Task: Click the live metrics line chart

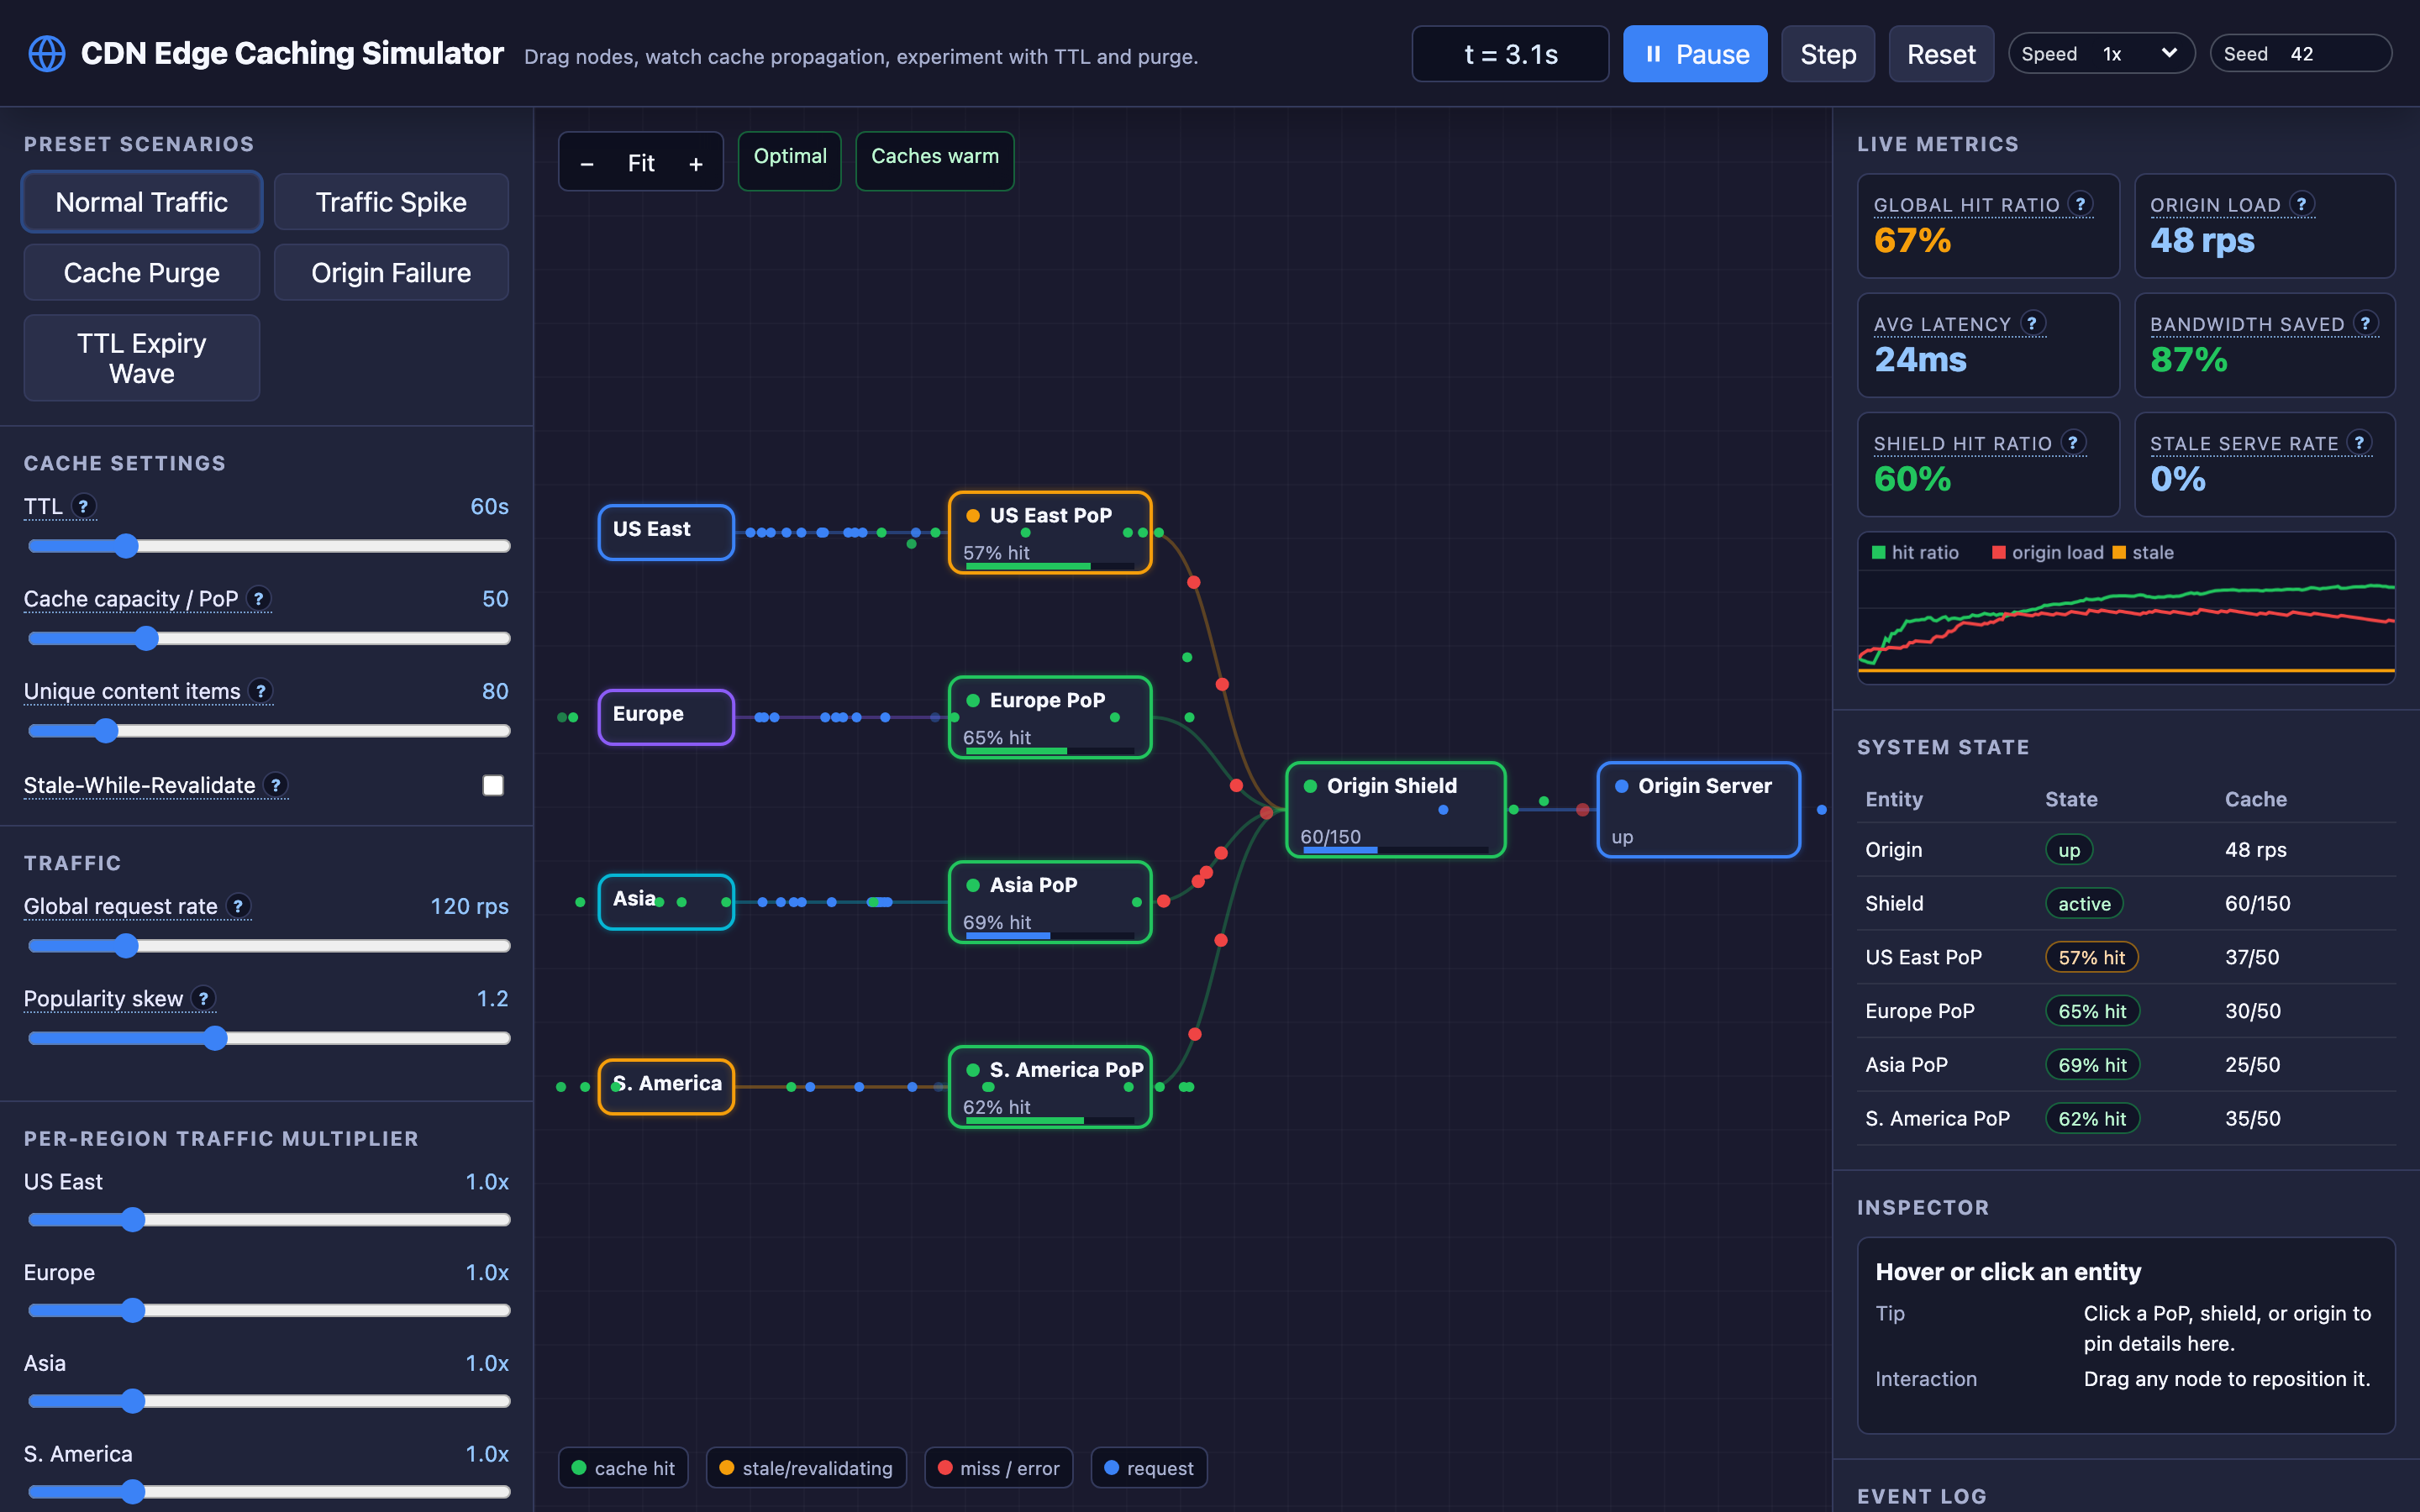Action: pyautogui.click(x=2126, y=608)
